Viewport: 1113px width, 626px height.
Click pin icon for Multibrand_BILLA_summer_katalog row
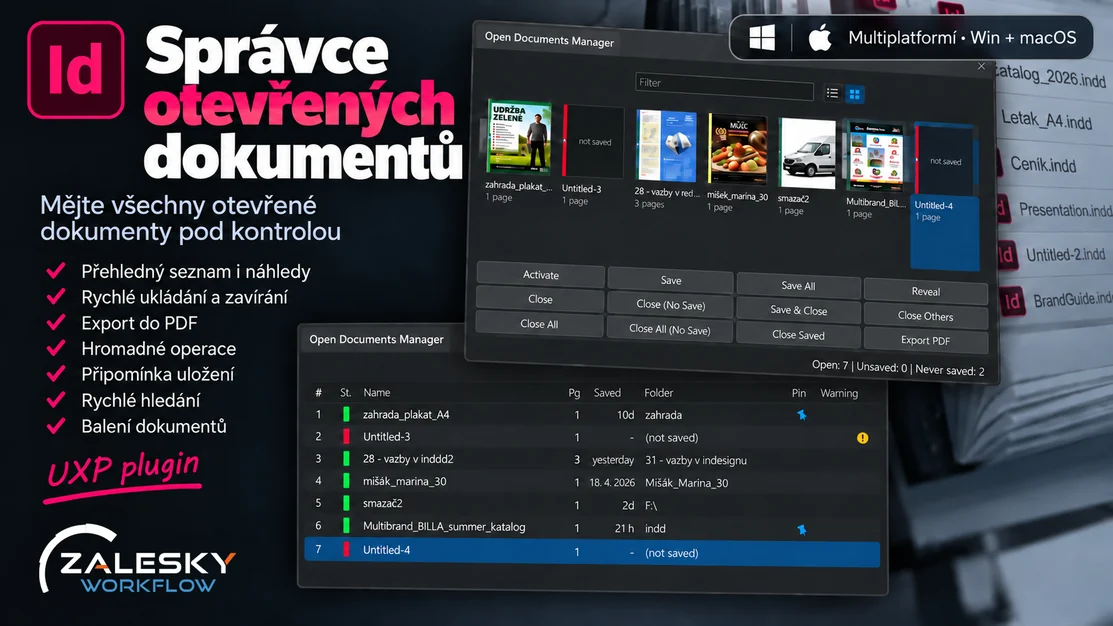pos(801,529)
